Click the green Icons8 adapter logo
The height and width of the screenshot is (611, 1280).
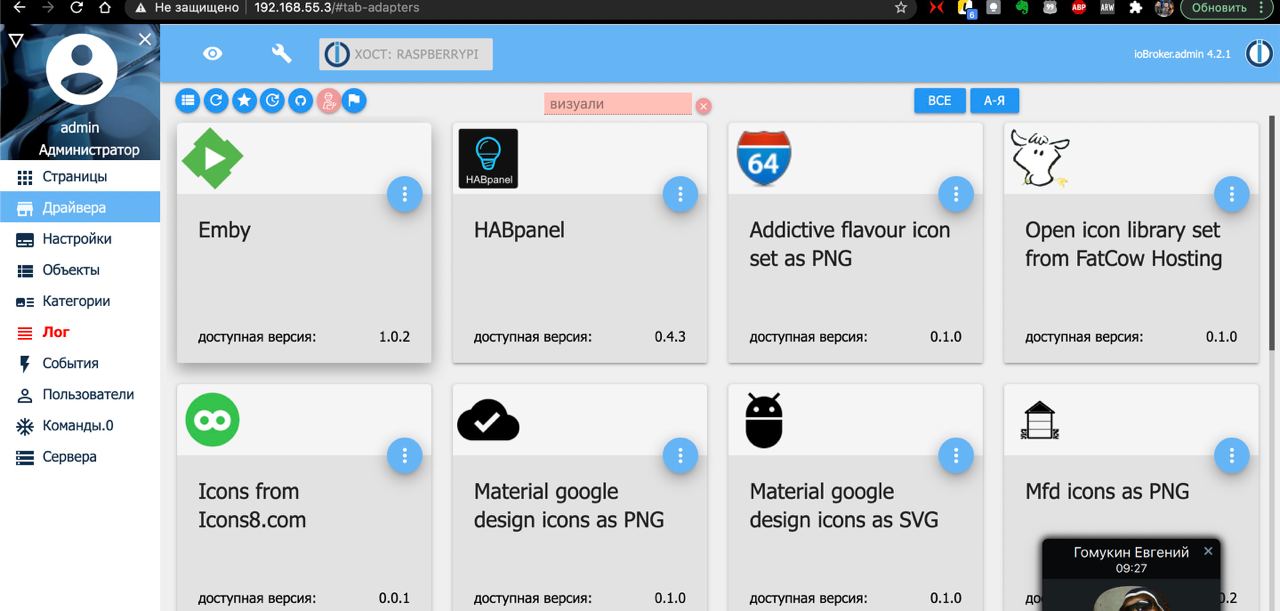pyautogui.click(x=212, y=419)
